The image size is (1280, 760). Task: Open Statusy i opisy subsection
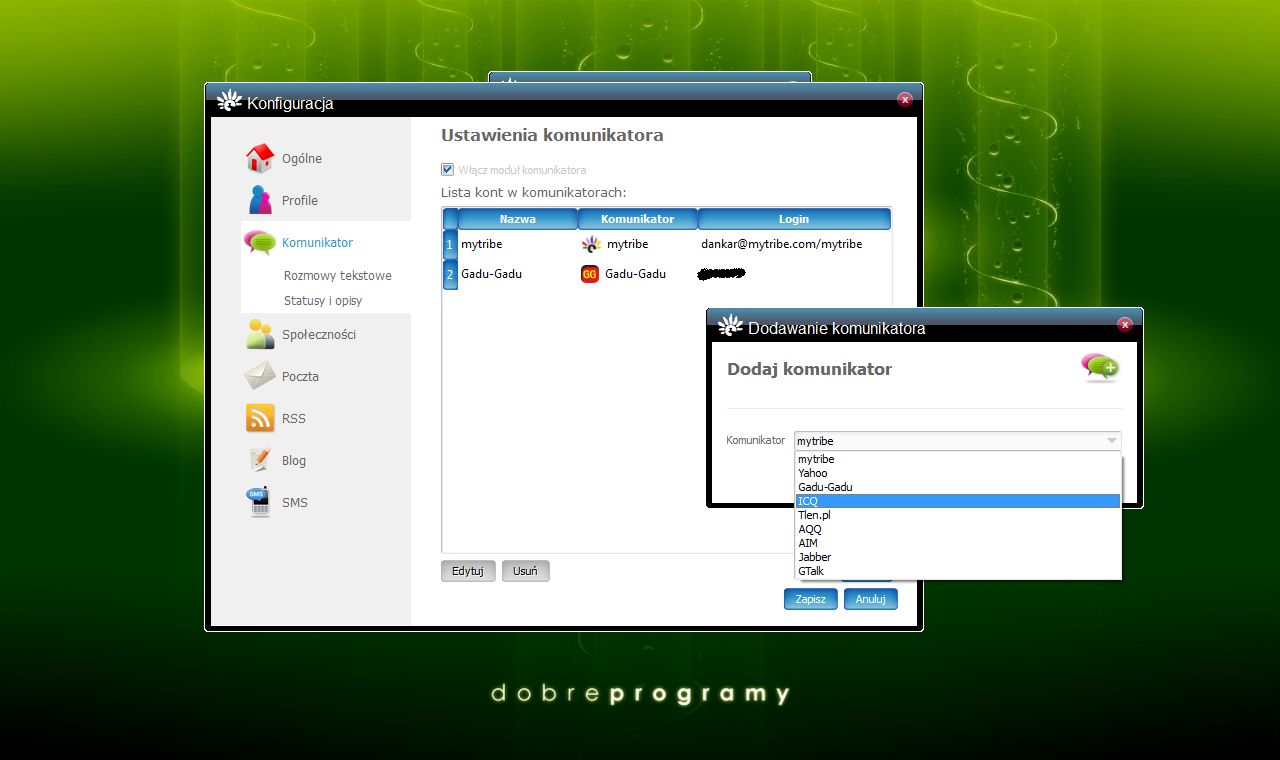(323, 301)
